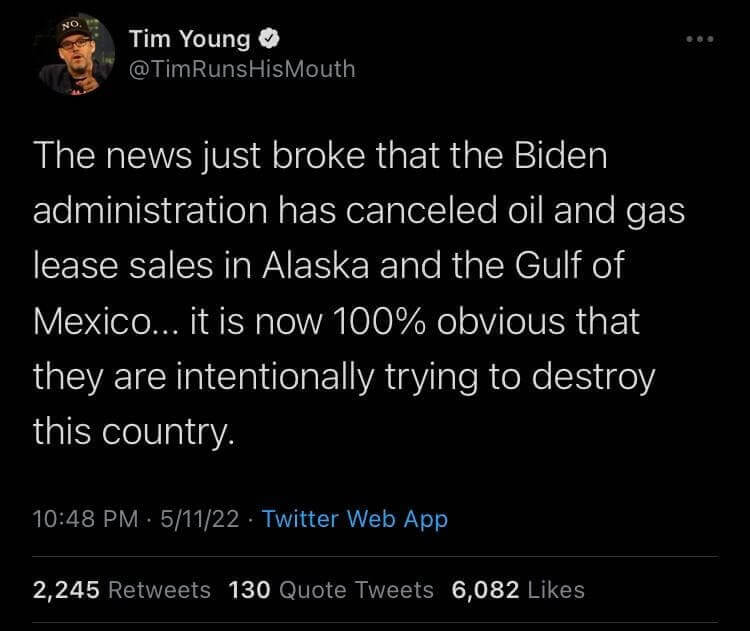Open the @TimRunsHisMouth handle link
The height and width of the screenshot is (631, 750).
point(241,69)
